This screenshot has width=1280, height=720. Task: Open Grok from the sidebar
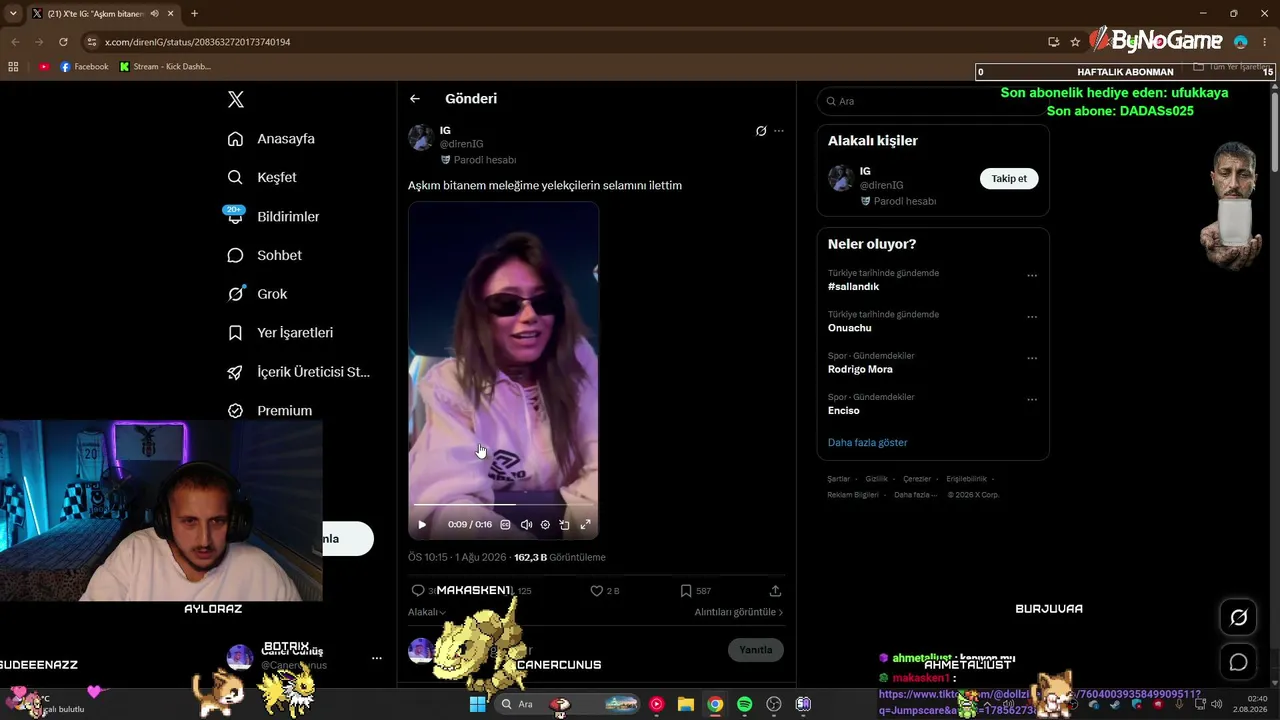coord(257,294)
